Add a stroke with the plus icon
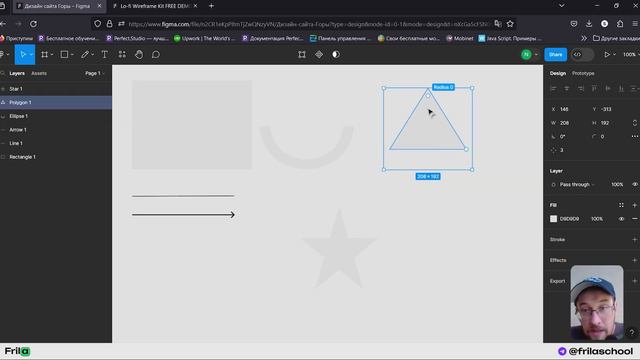Image resolution: width=640 pixels, height=360 pixels. click(x=635, y=240)
